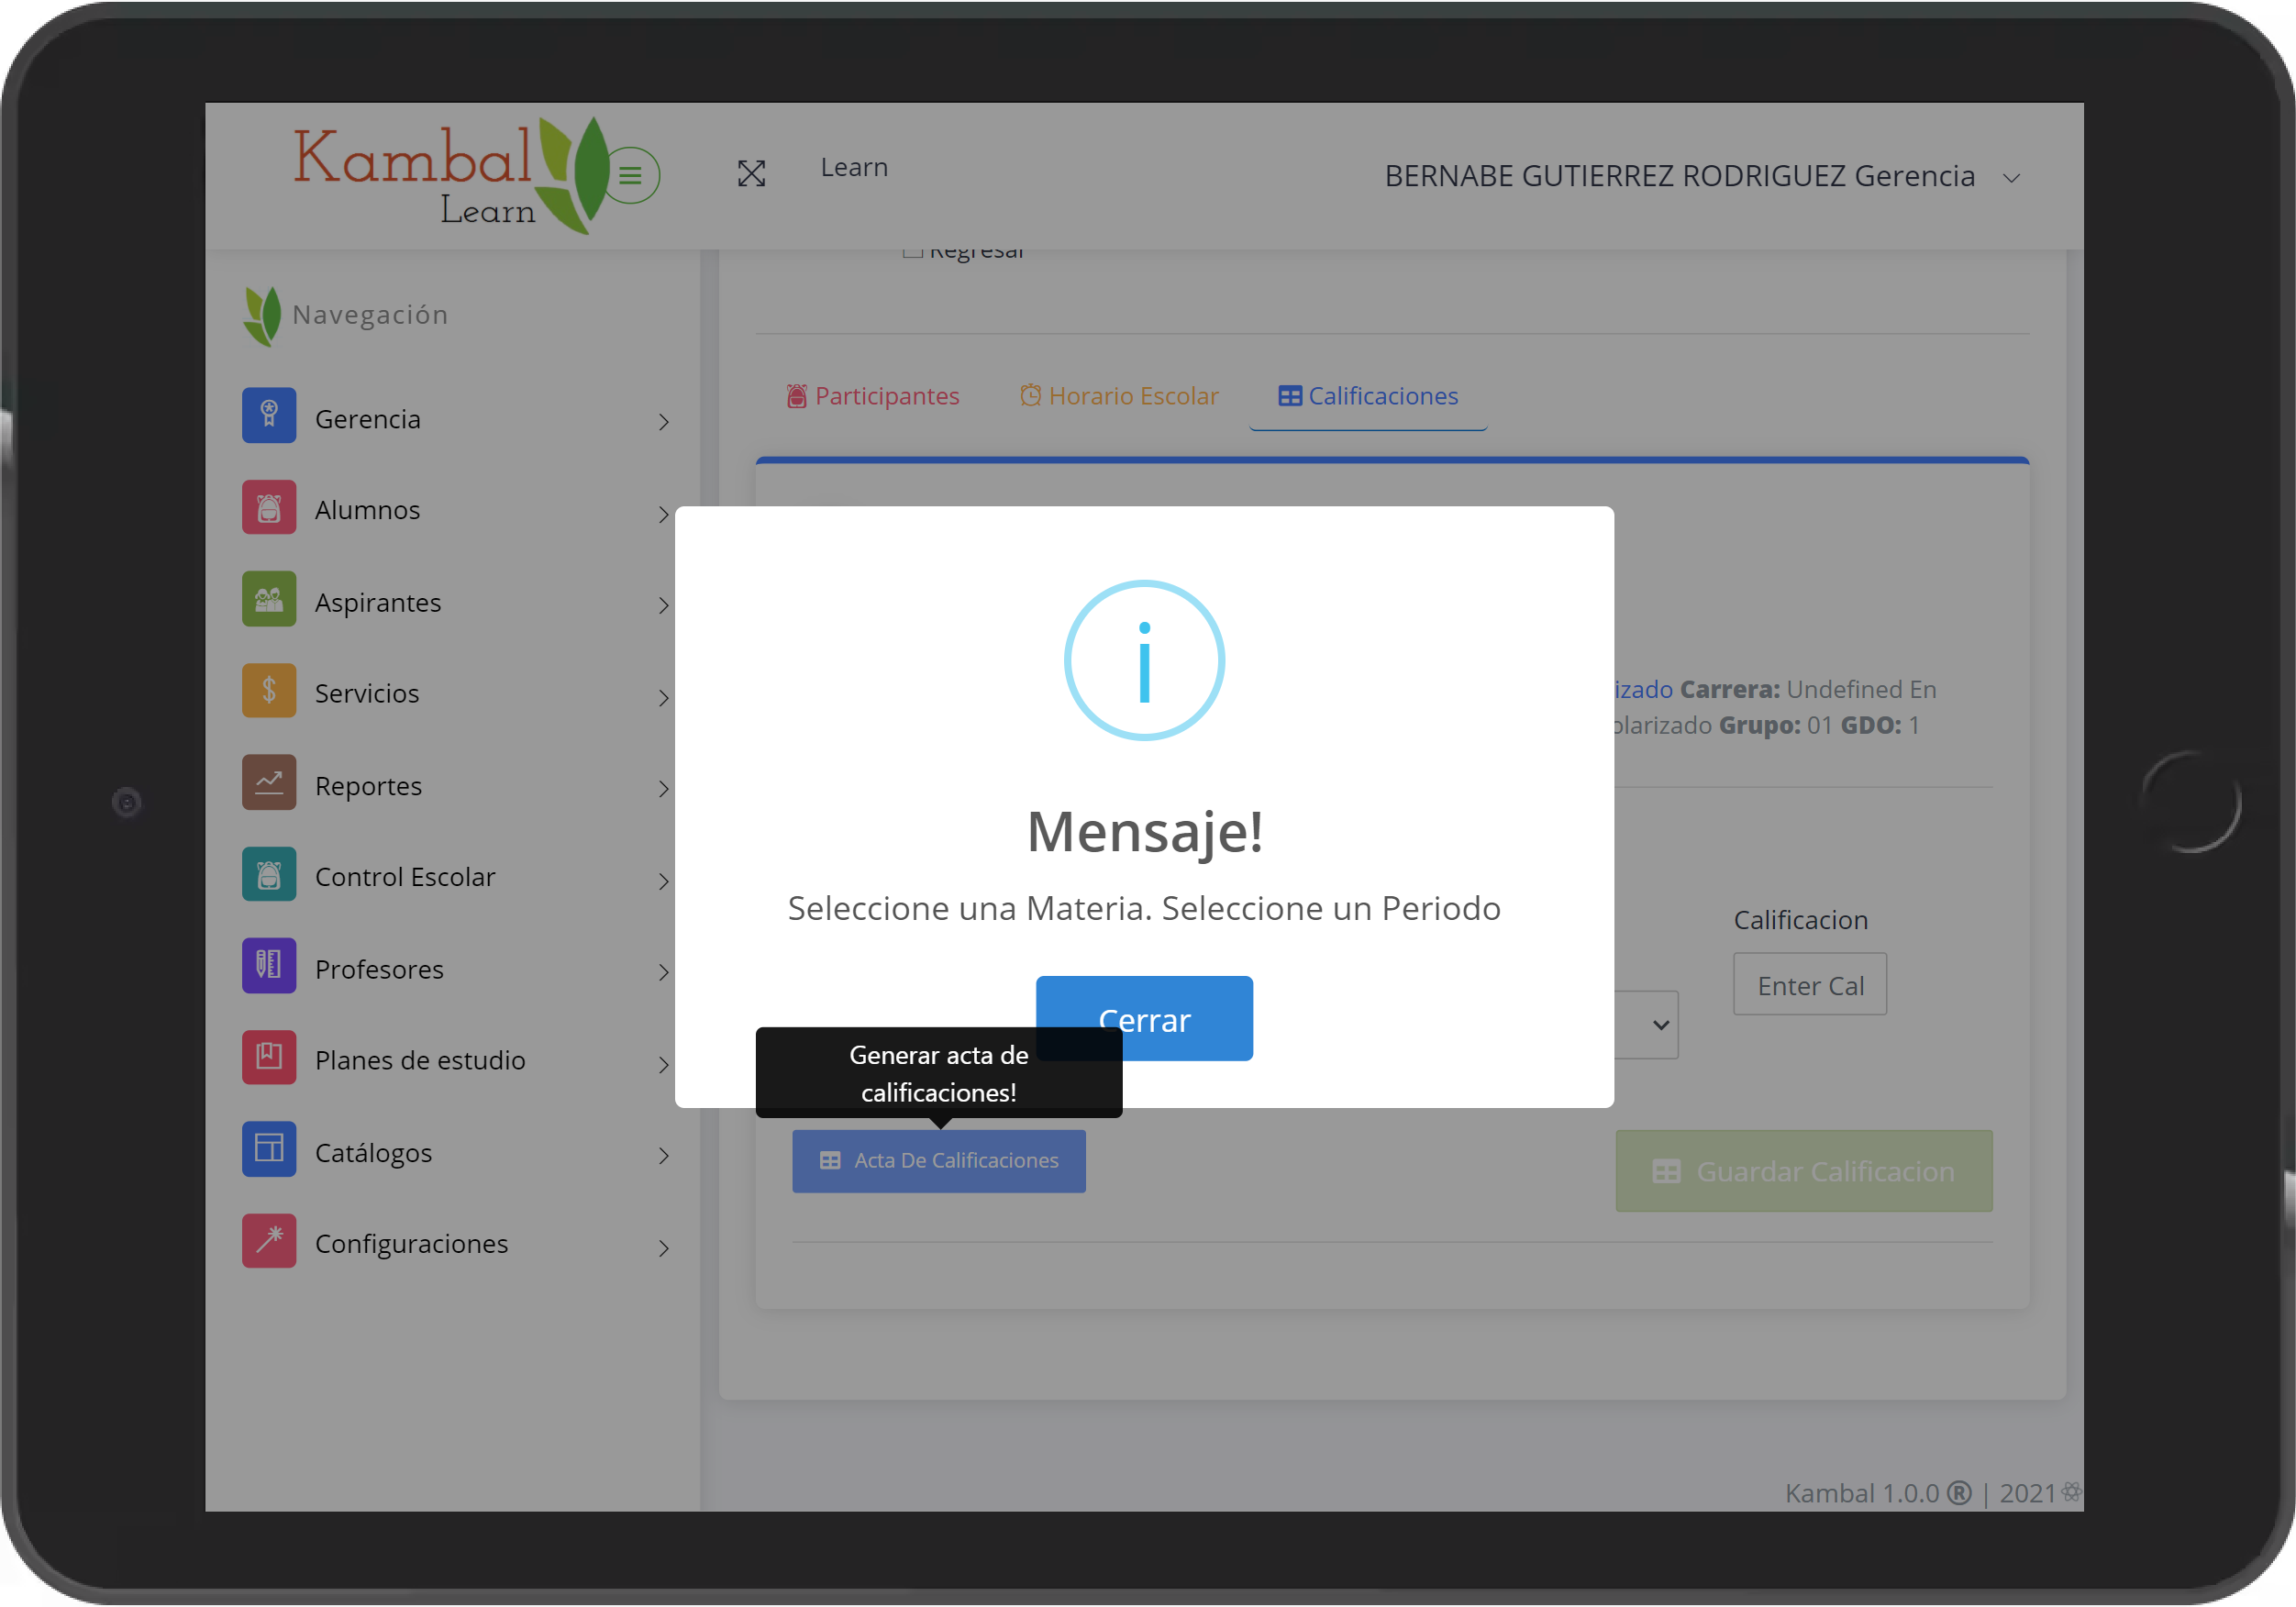Click Guardar Calificacion button
2296x1607 pixels.
pos(1804,1169)
